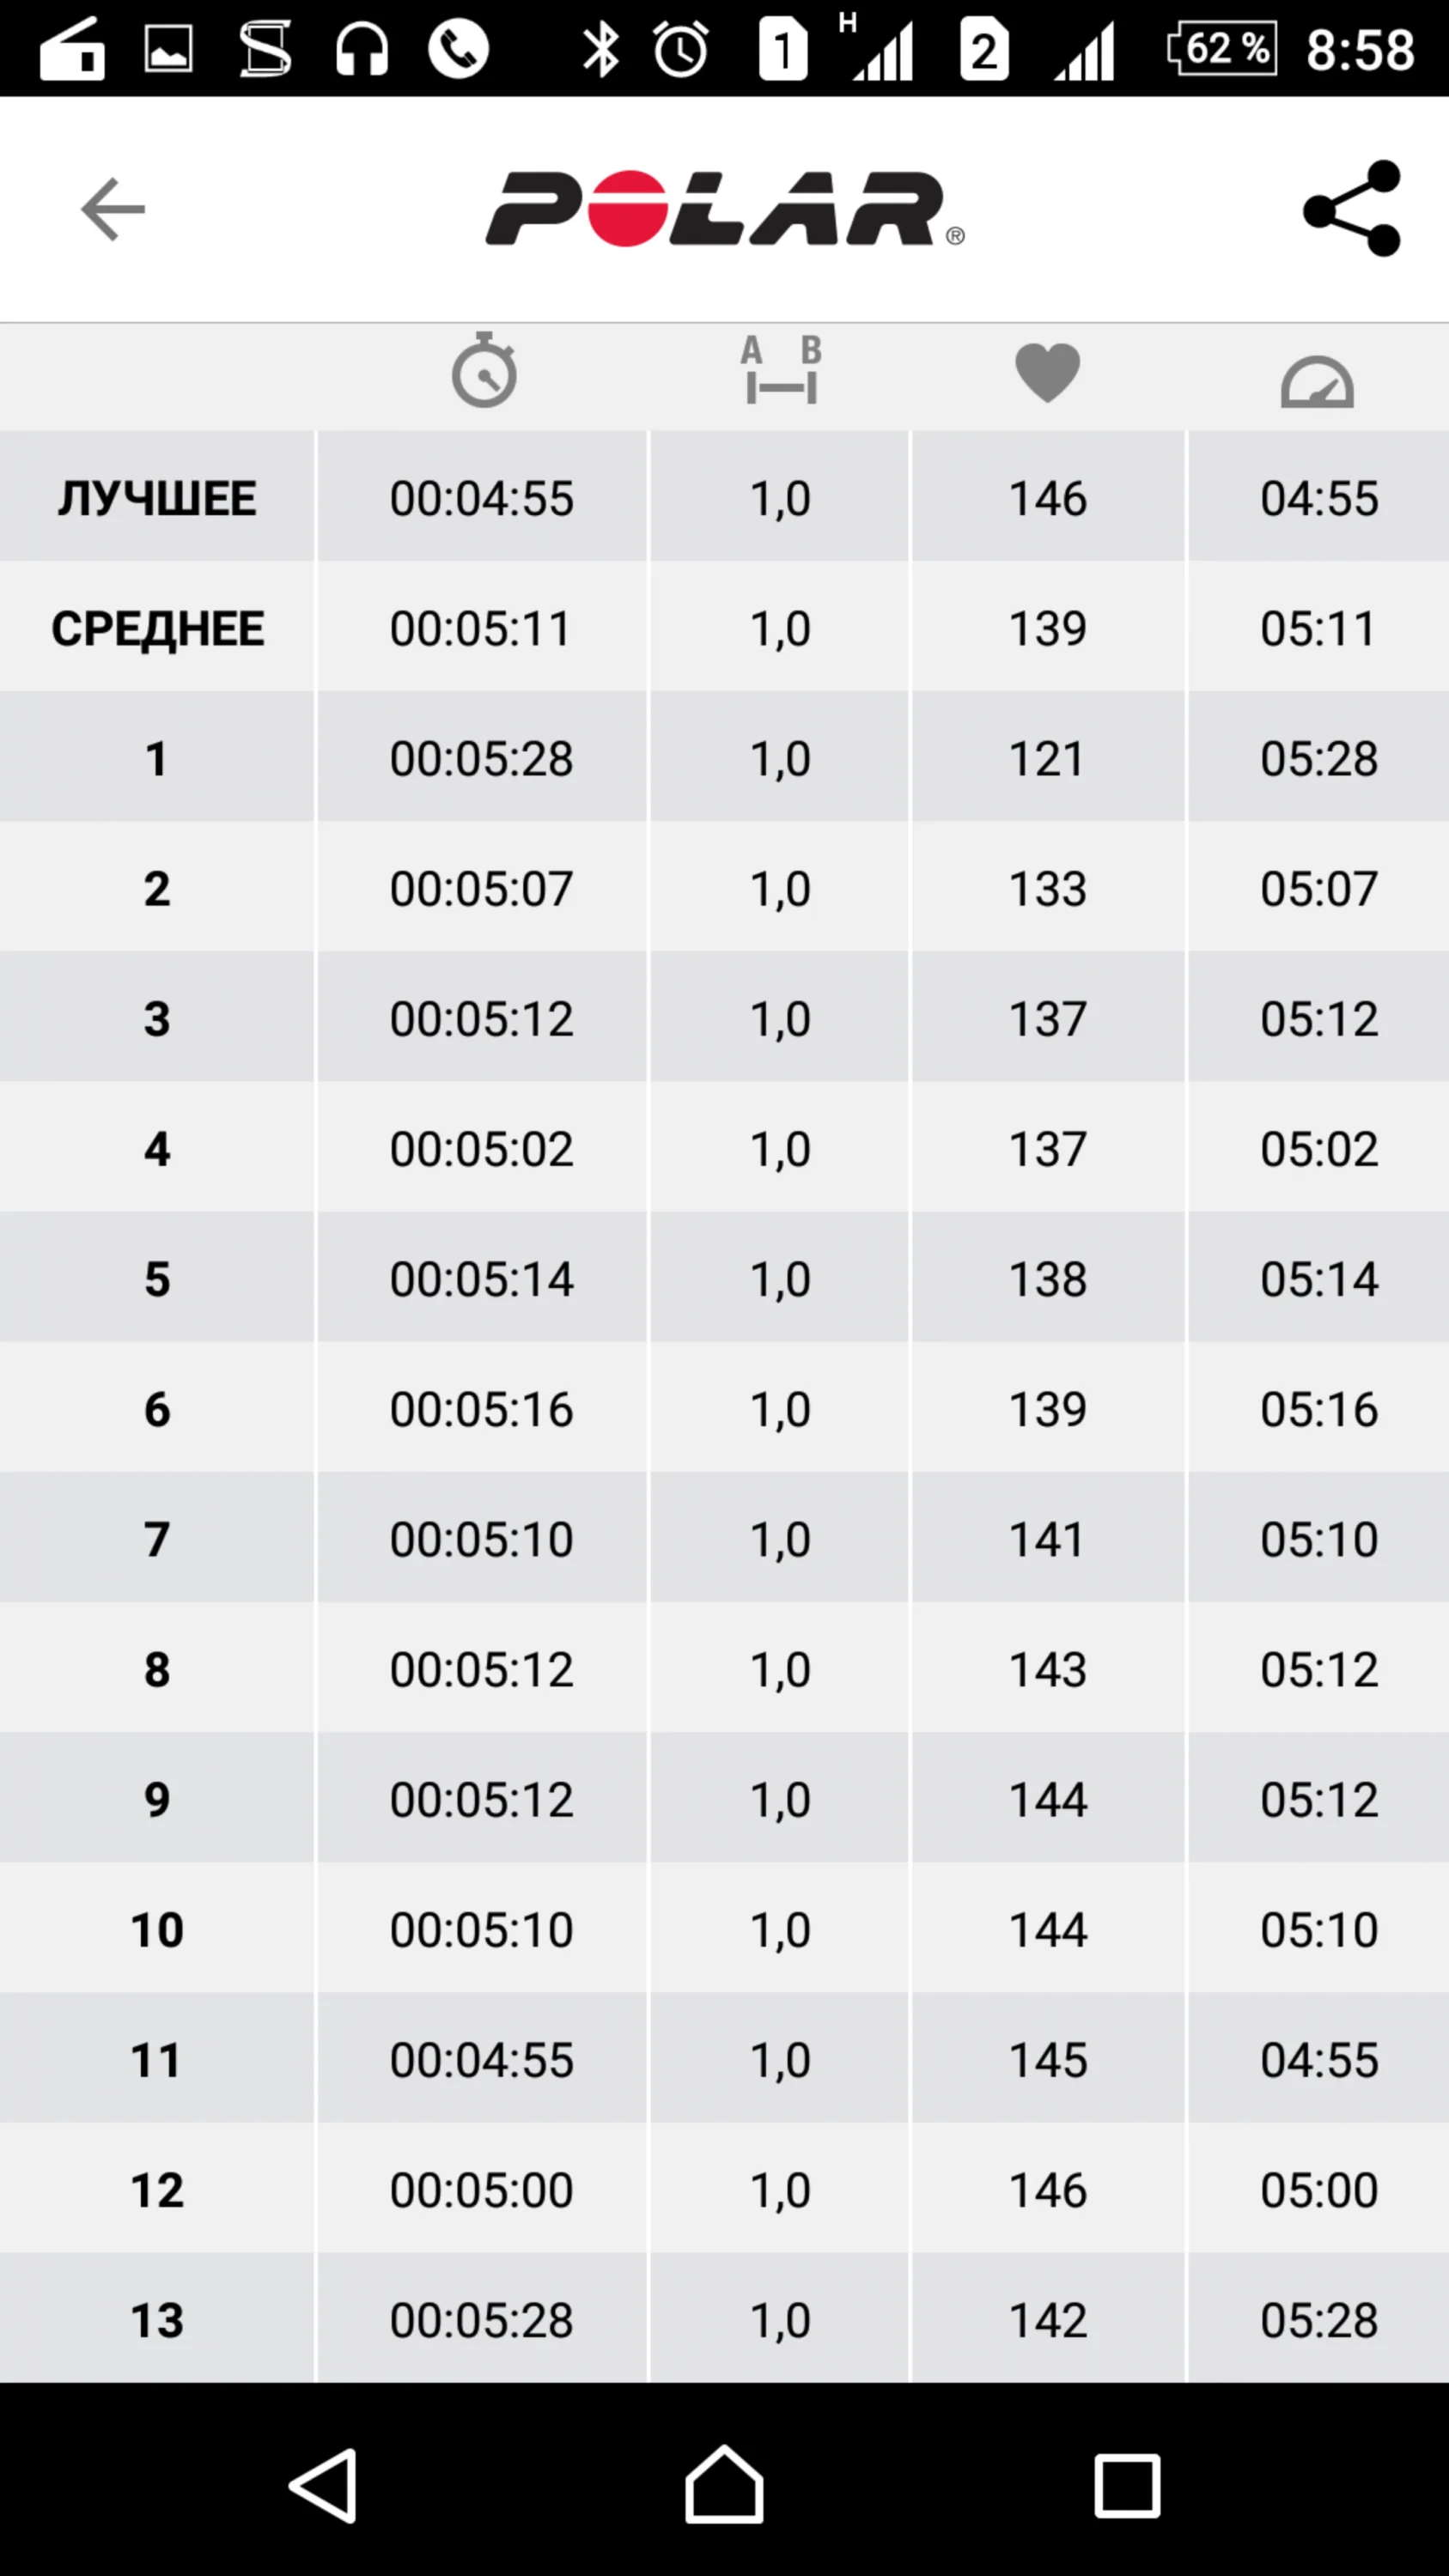Tap lap 11 duration 00:04:55
This screenshot has height=2576, width=1449.
[x=482, y=2060]
